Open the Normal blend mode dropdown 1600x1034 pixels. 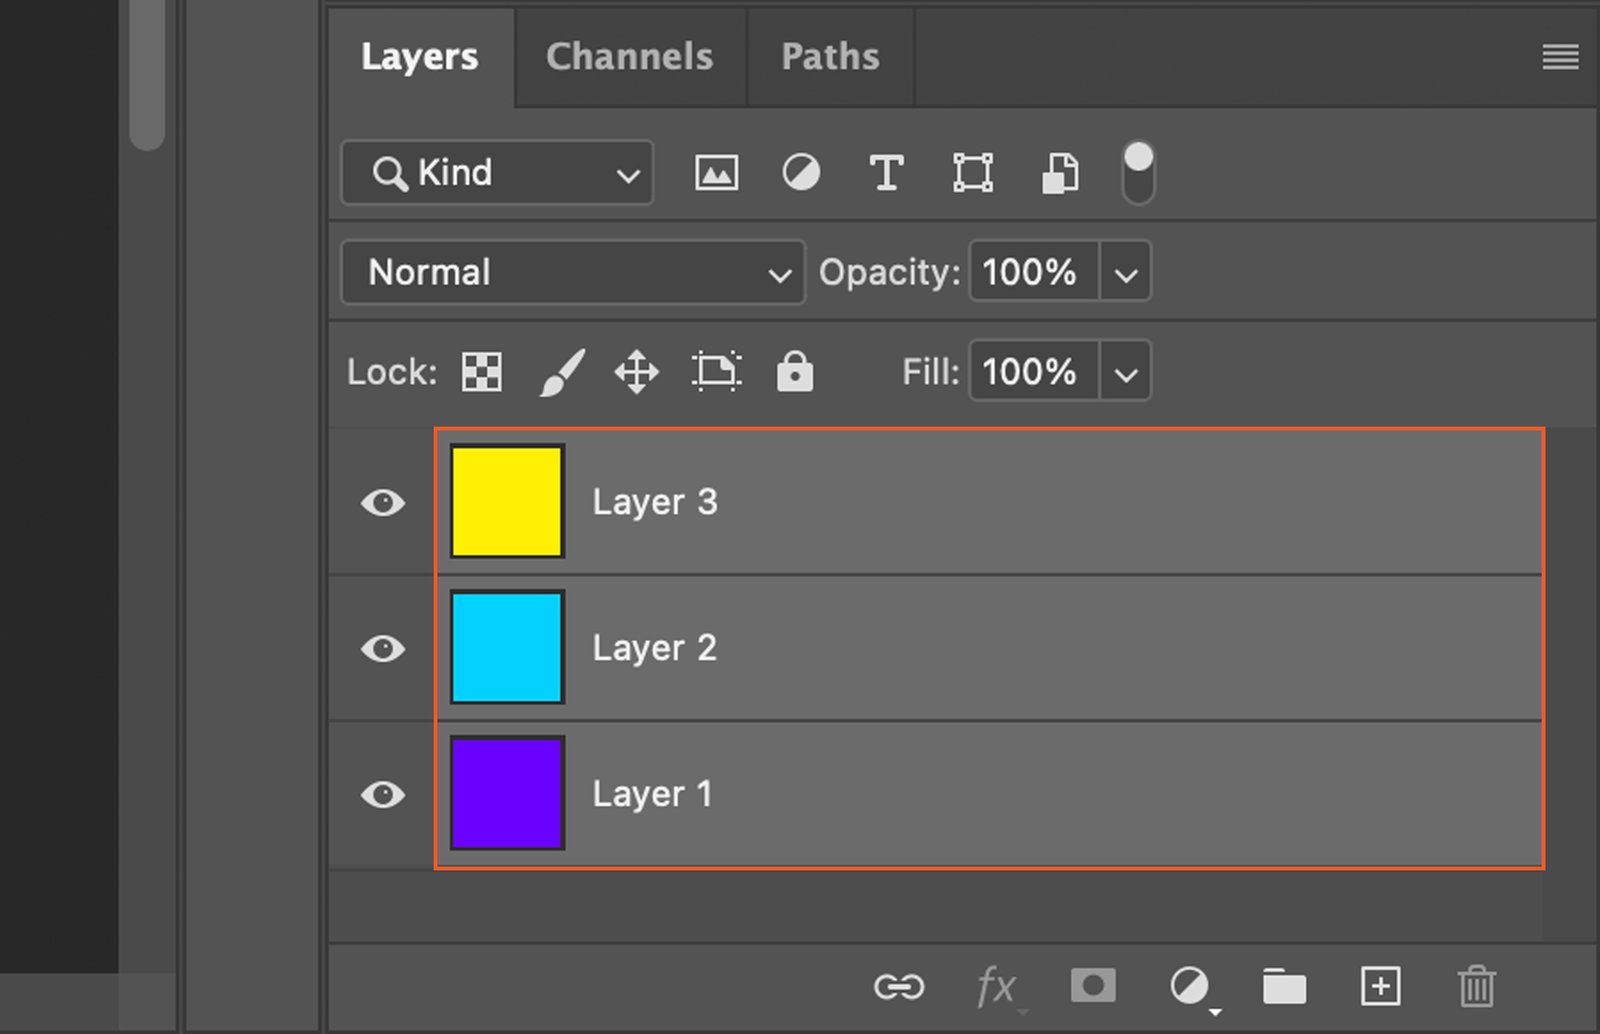coord(572,272)
